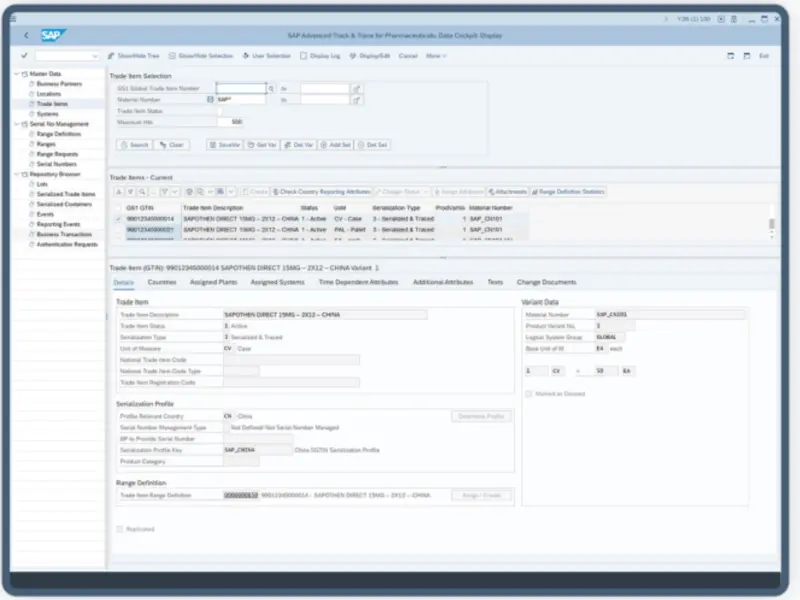Open Range Definition Statistics
This screenshot has width=800, height=600.
click(569, 191)
